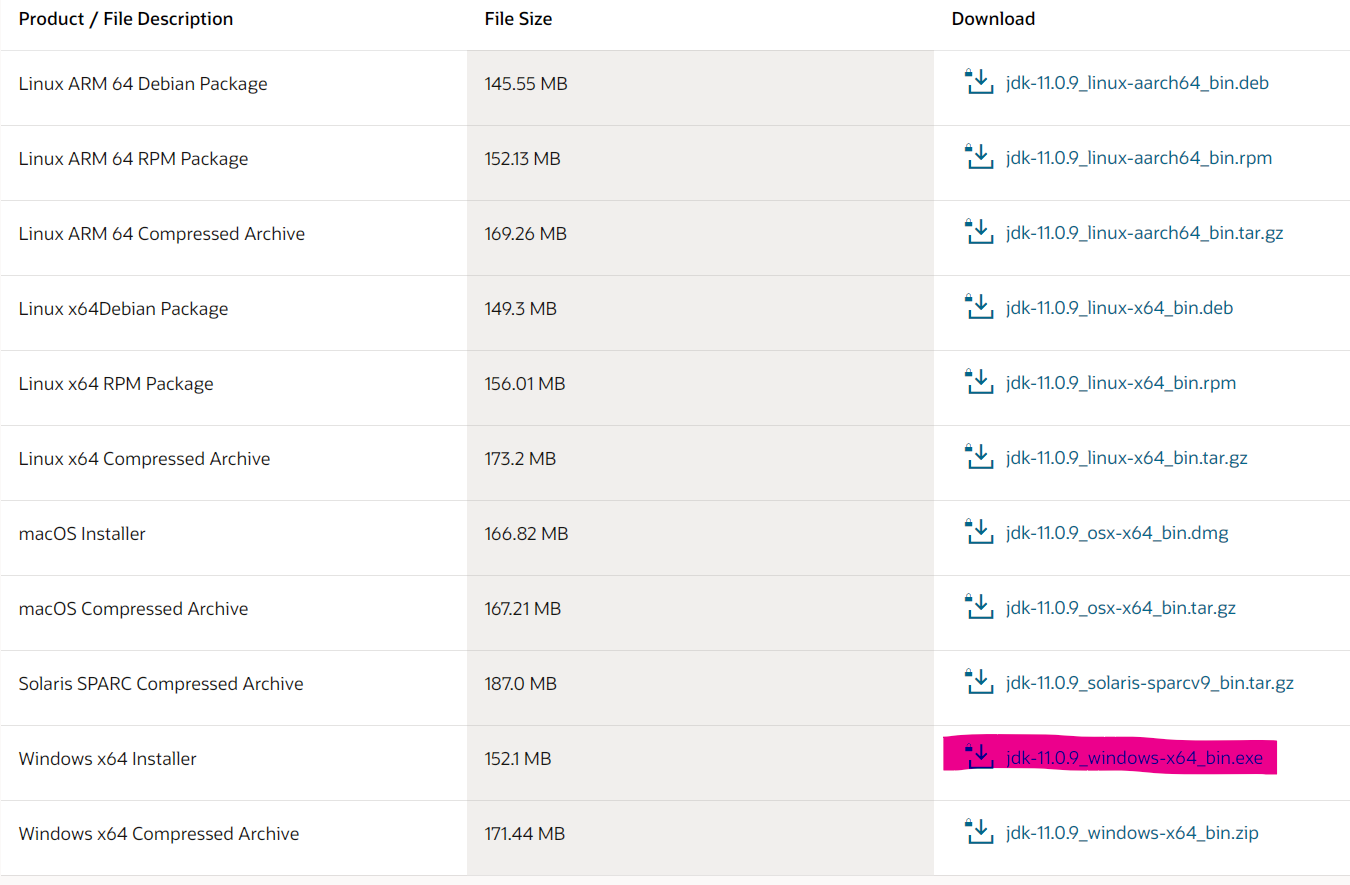Click the Download column header

point(993,19)
